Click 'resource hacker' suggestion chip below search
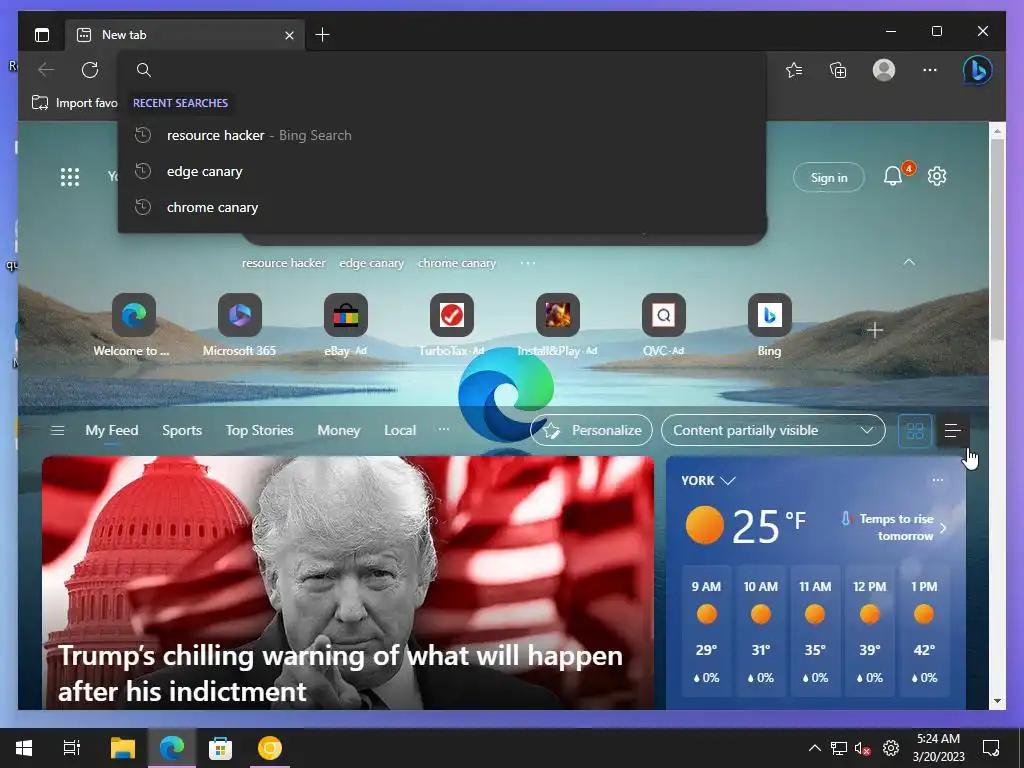 click(x=283, y=263)
